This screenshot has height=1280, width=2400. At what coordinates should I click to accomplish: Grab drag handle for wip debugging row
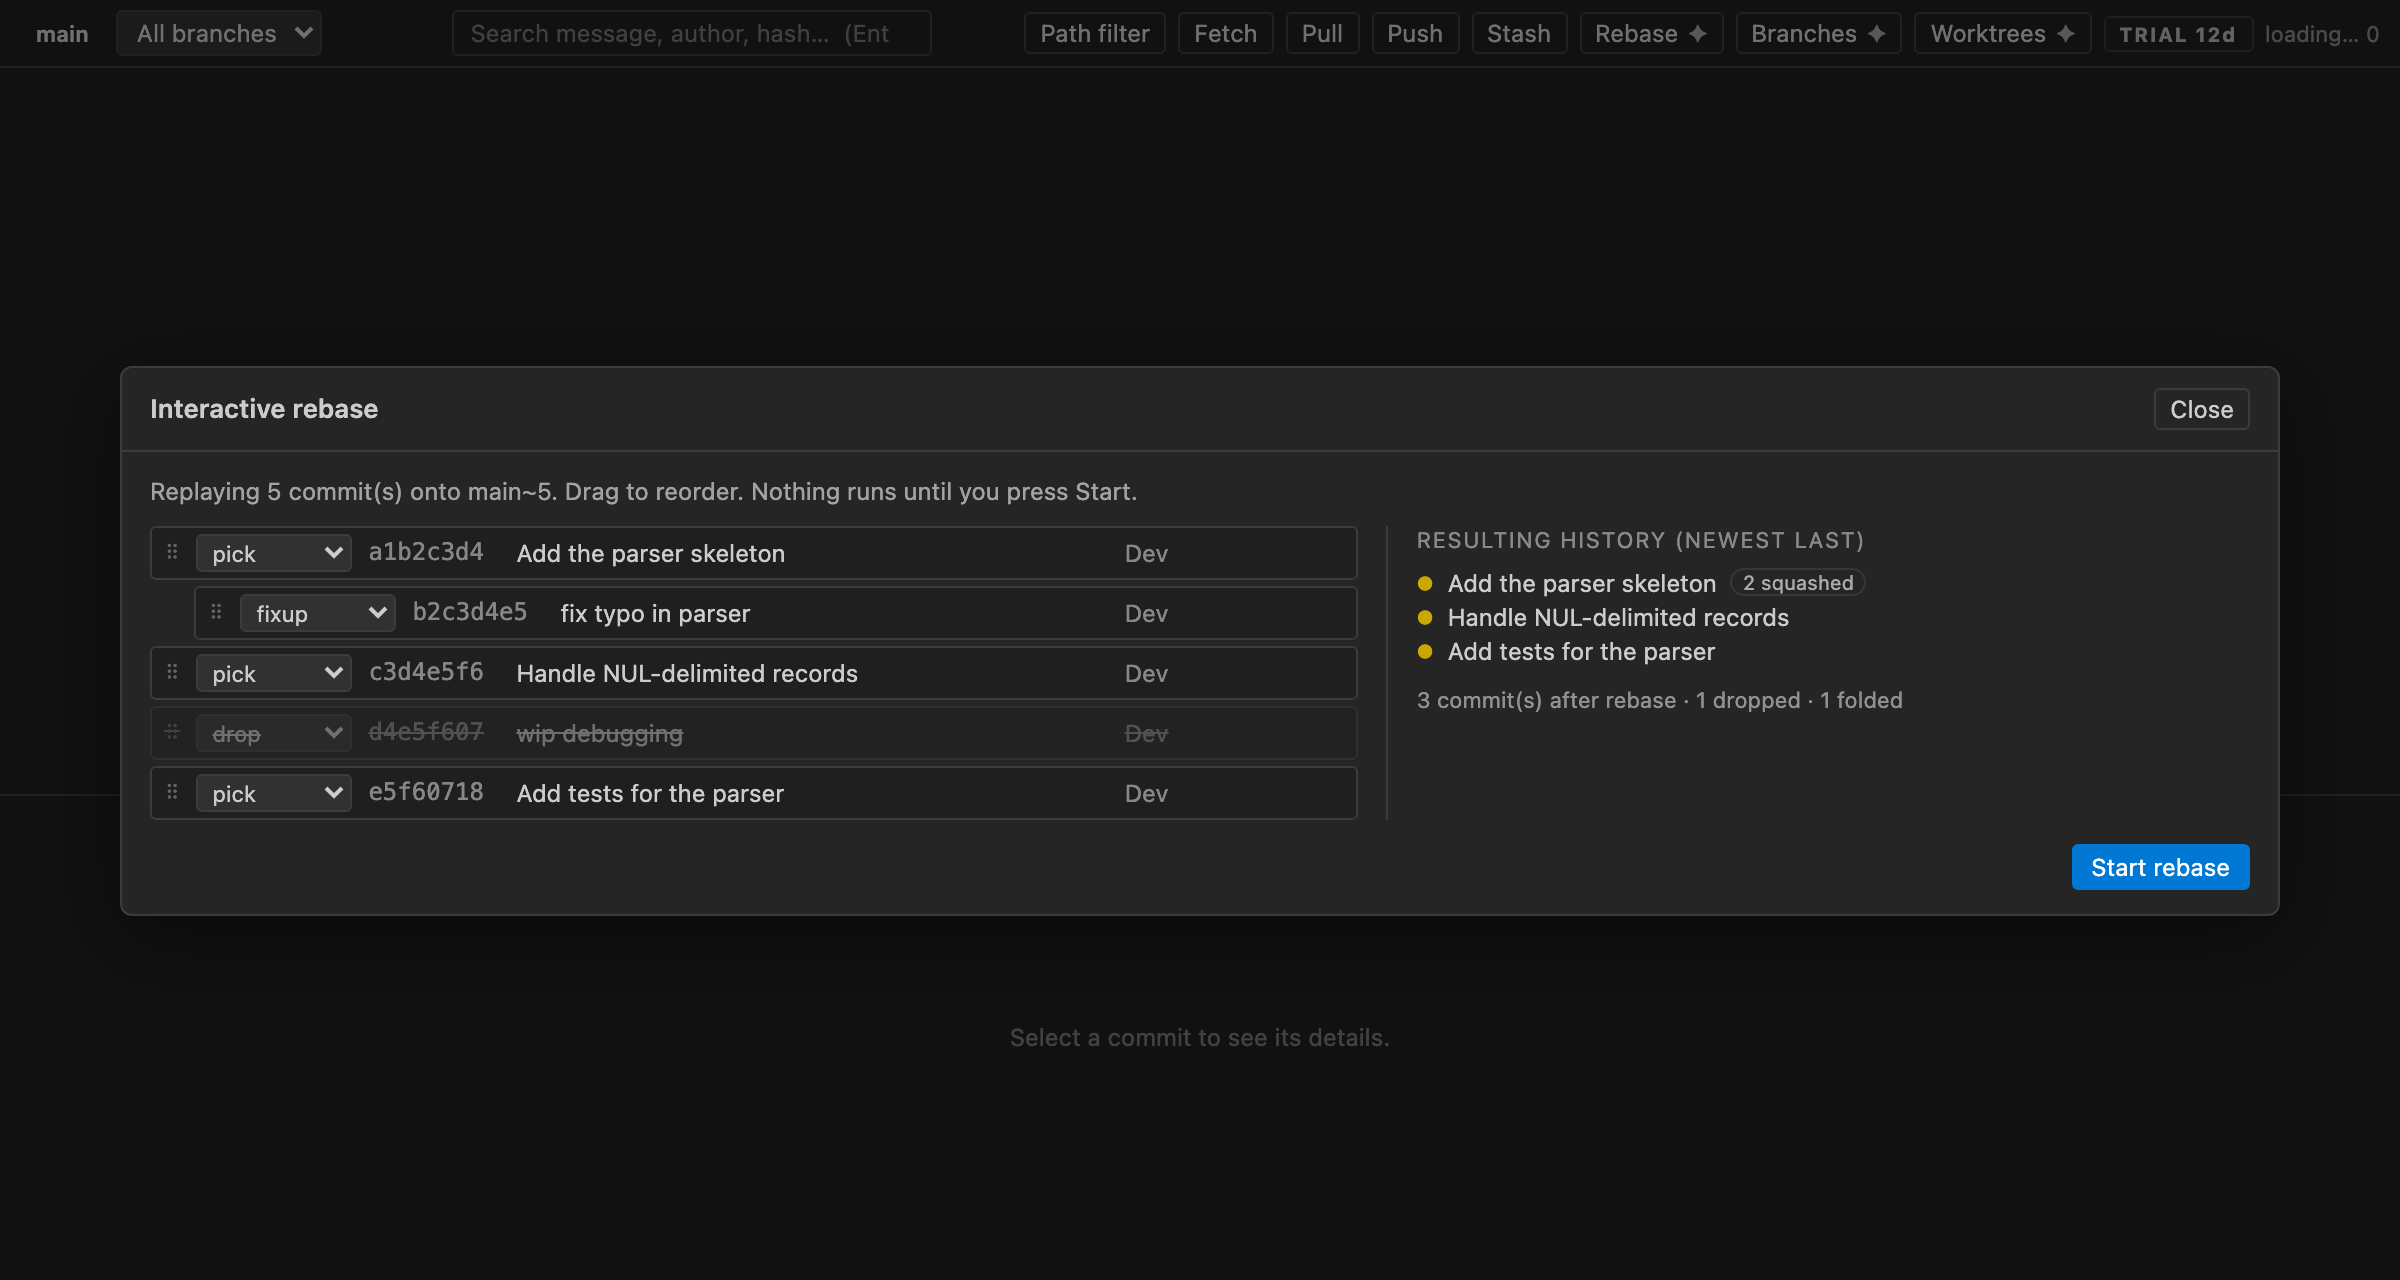pyautogui.click(x=172, y=732)
